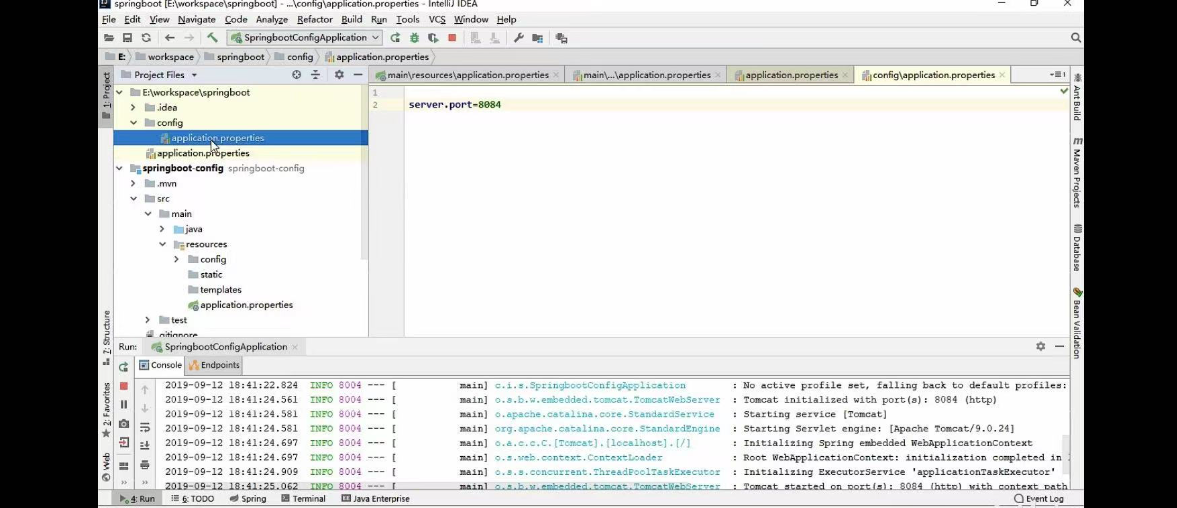Open the run configuration dropdown SpringbootConfigApplication
Image resolution: width=1177 pixels, height=508 pixels.
pyautogui.click(x=306, y=38)
